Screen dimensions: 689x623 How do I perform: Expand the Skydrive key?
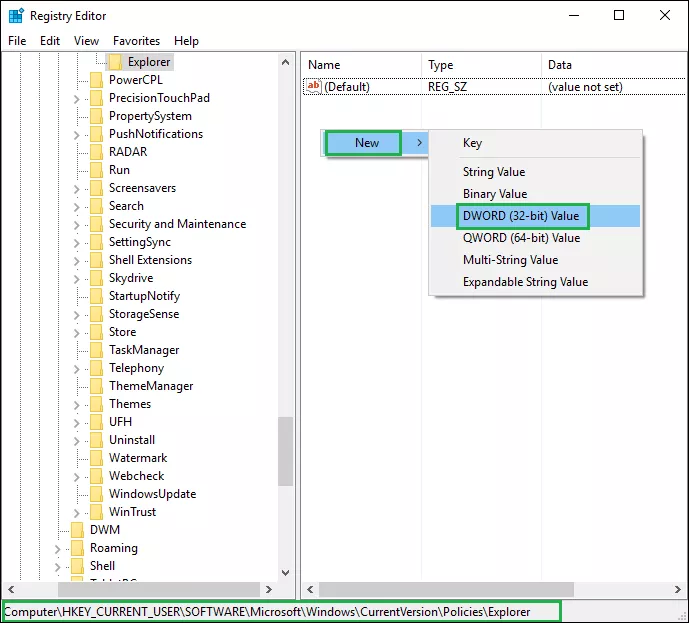76,279
